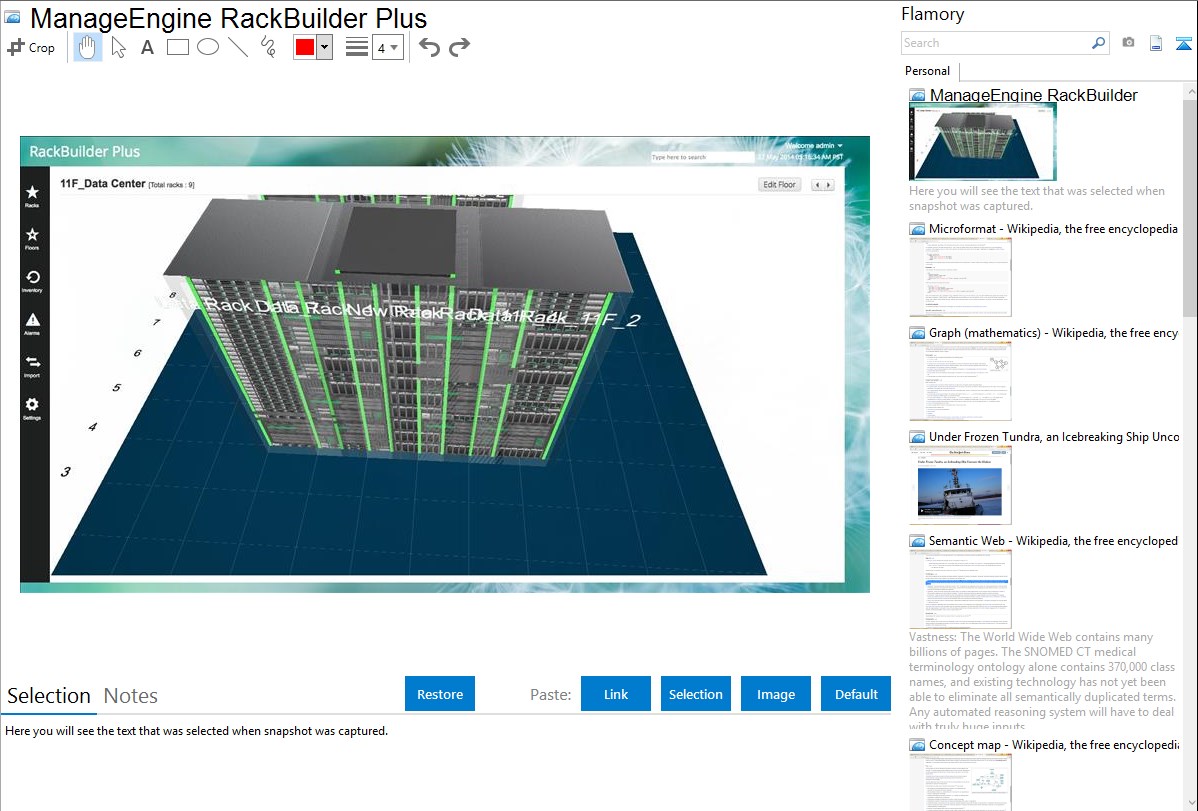1198x811 pixels.
Task: Open the Under Frozen Tundra snapshot thumbnail
Action: coord(960,485)
